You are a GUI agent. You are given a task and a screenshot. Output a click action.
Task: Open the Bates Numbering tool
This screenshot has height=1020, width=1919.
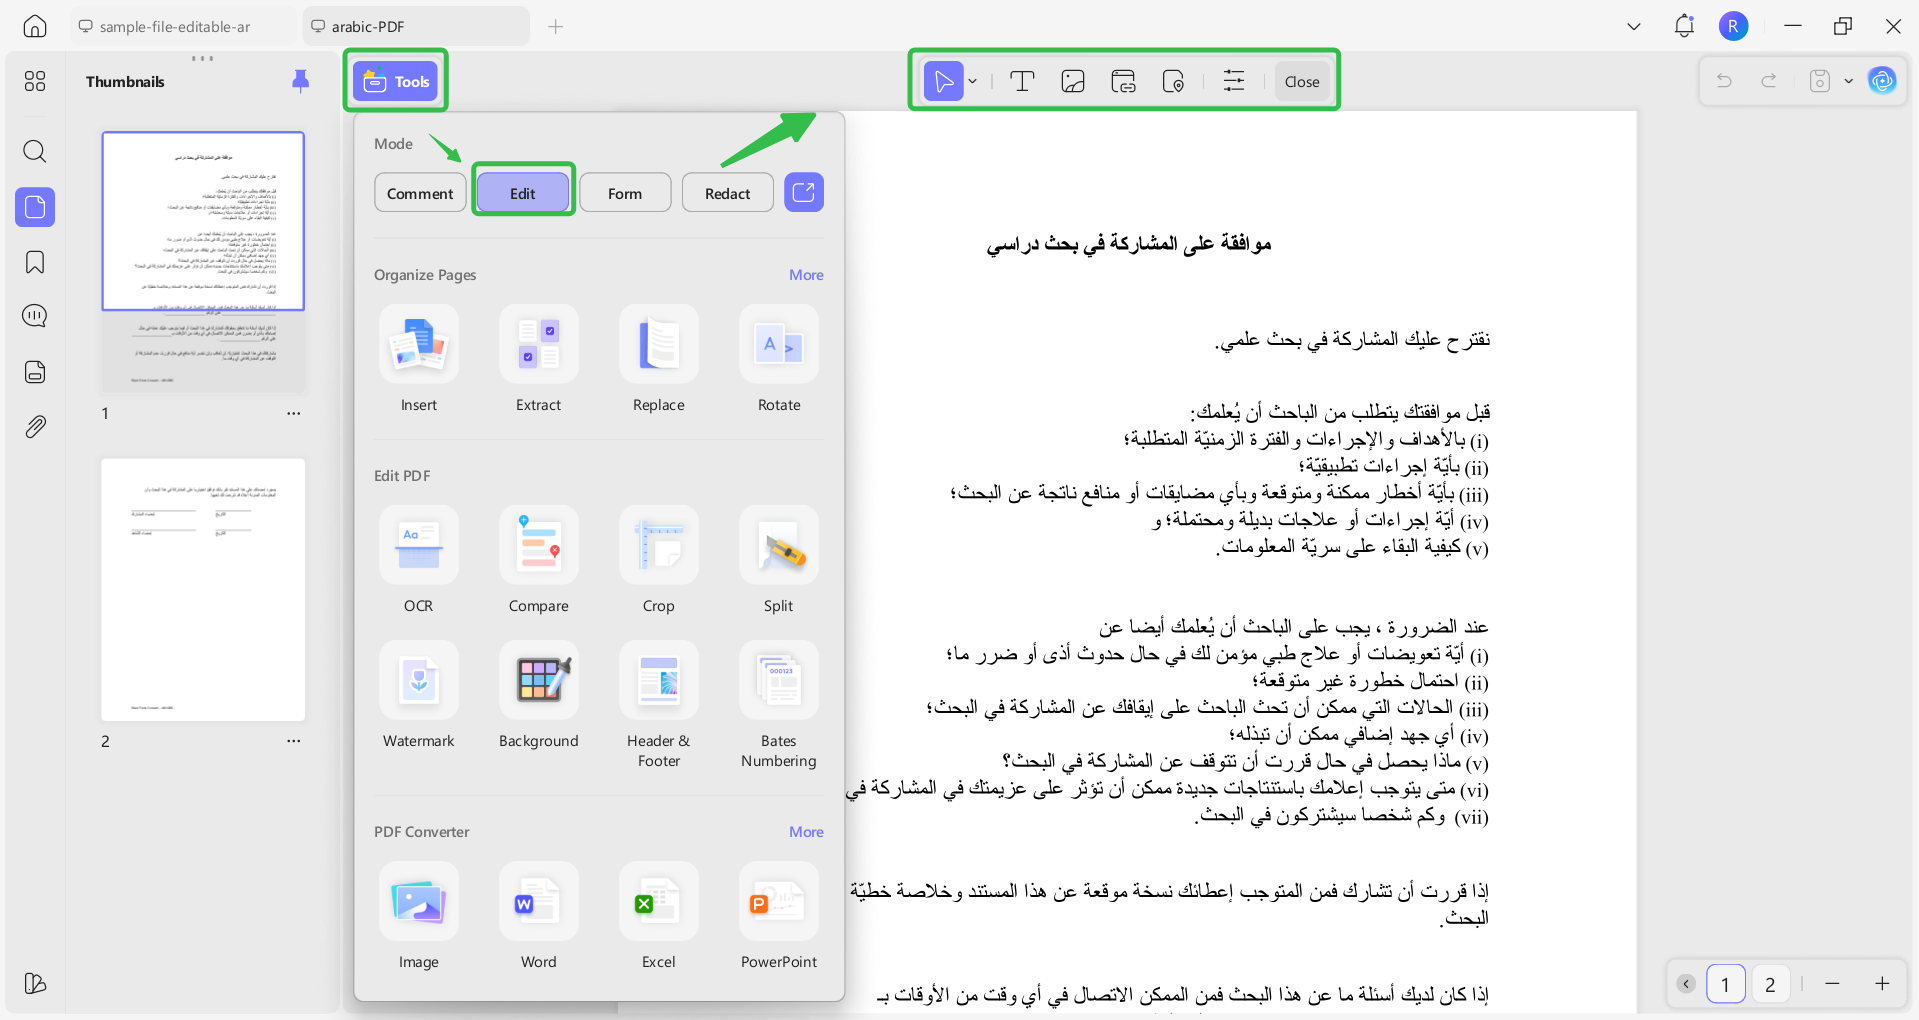779,705
